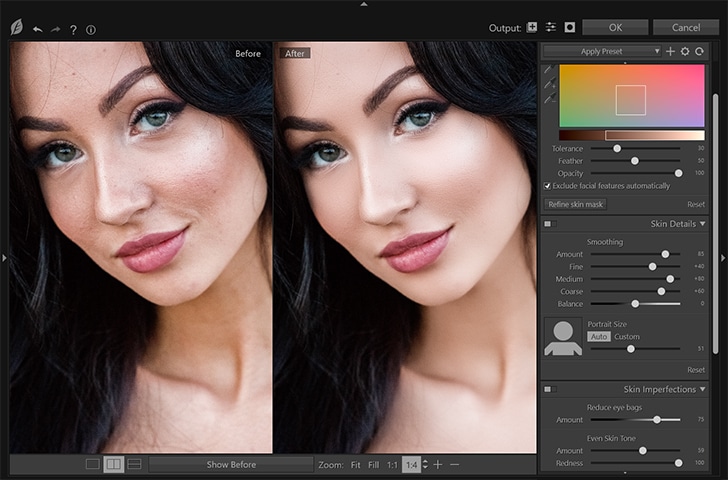This screenshot has height=480, width=728.
Task: Click the Opacity slider handle
Action: pos(679,173)
